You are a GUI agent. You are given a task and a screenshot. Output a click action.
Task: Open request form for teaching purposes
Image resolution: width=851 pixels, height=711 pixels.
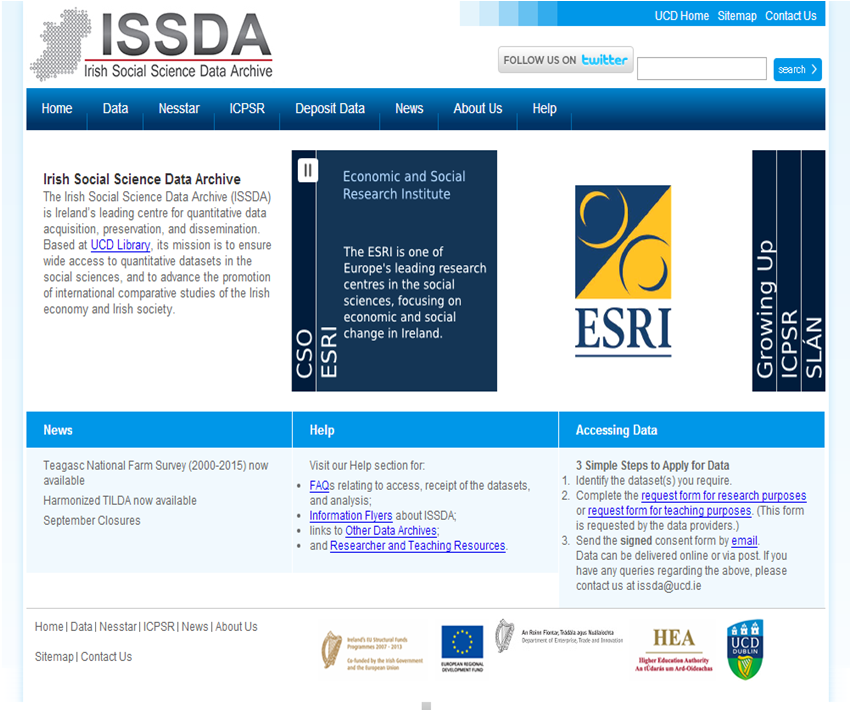click(x=669, y=511)
